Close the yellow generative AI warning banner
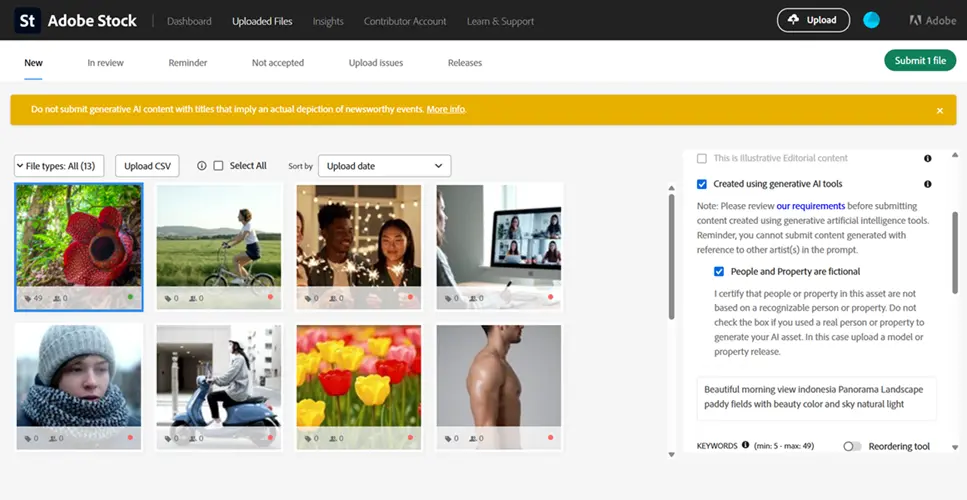 pos(939,110)
